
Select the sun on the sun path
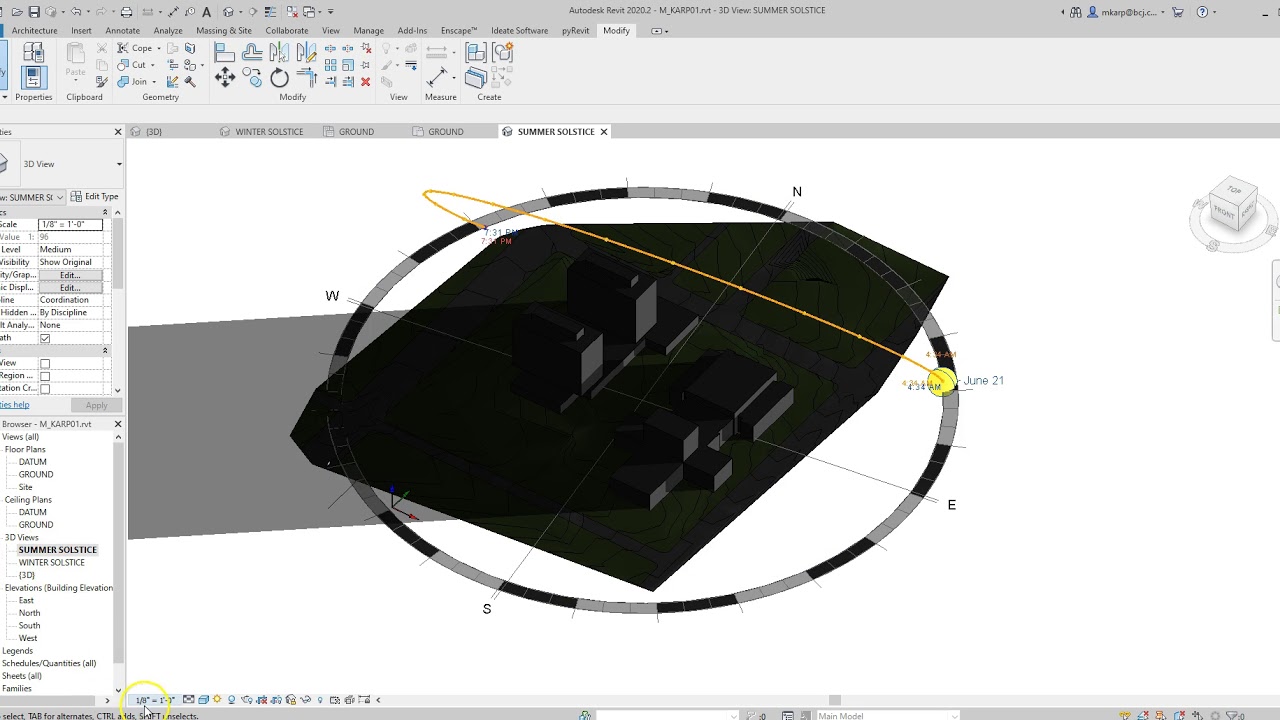click(x=940, y=382)
